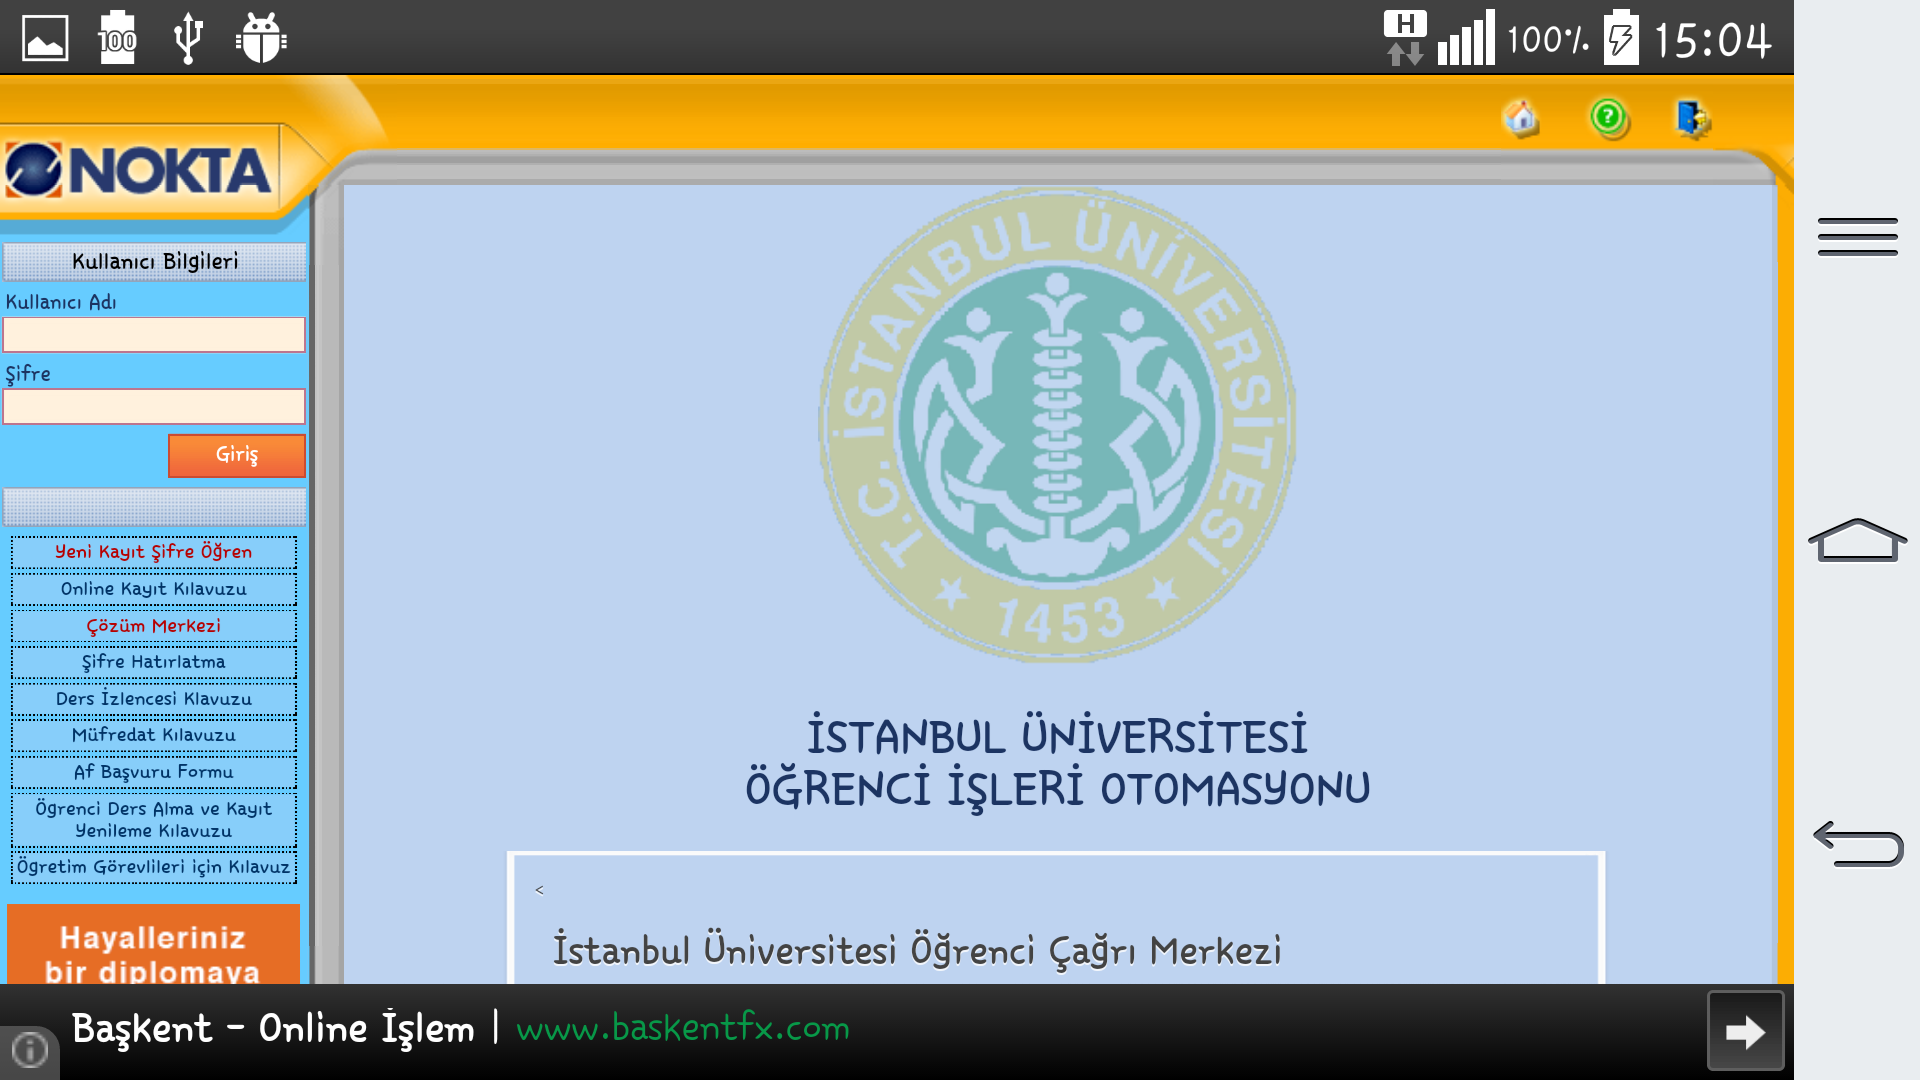Viewport: 1920px width, 1080px height.
Task: Tap the Android debugging bug icon
Action: [261, 38]
